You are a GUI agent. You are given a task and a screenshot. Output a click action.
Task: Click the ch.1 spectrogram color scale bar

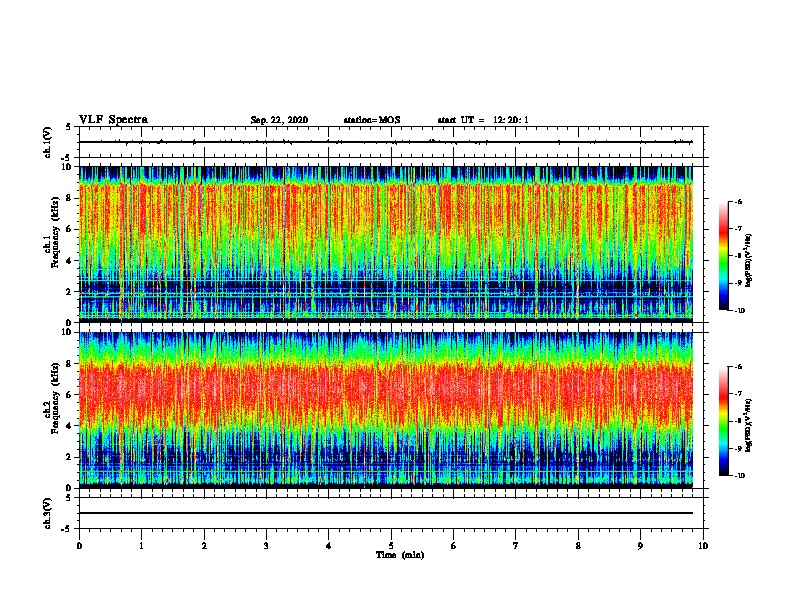point(724,256)
